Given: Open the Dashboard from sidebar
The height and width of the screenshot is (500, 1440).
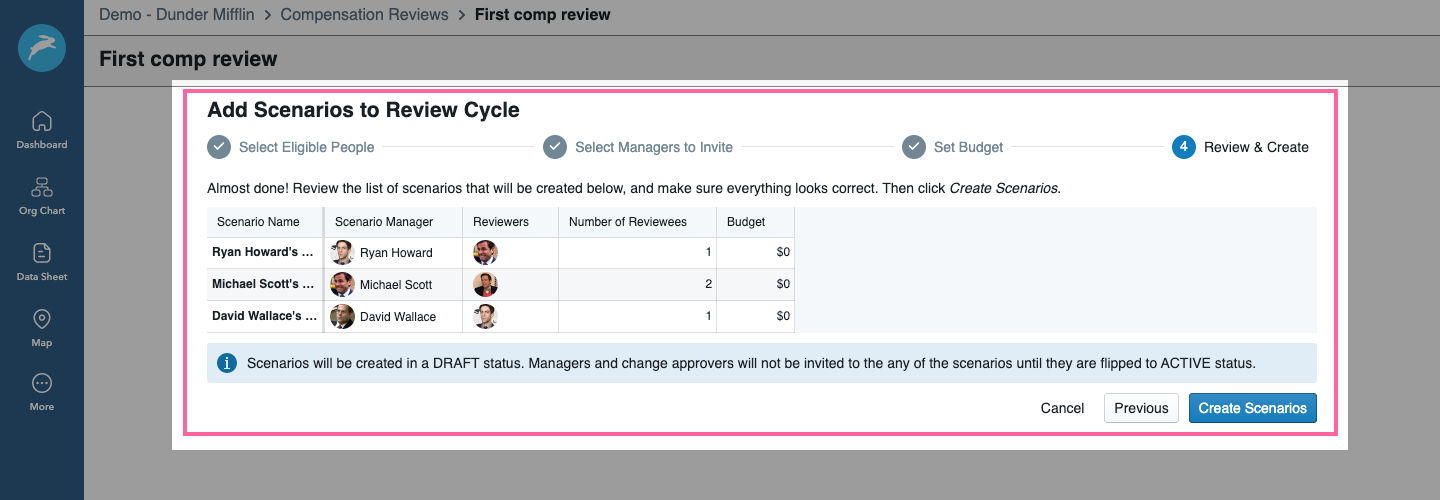Looking at the screenshot, I should pos(42,130).
